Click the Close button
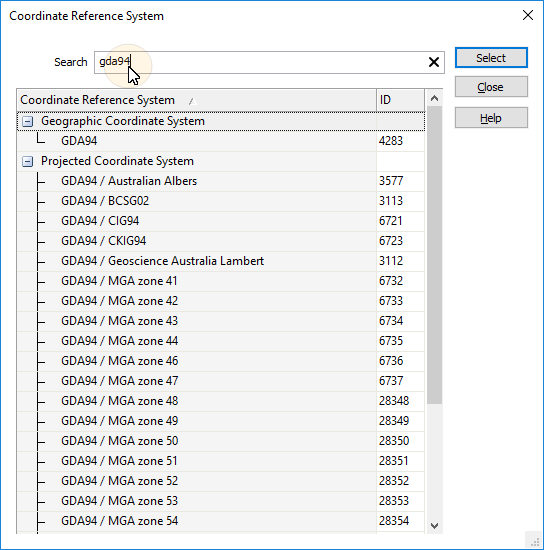This screenshot has height=550, width=544. (491, 87)
